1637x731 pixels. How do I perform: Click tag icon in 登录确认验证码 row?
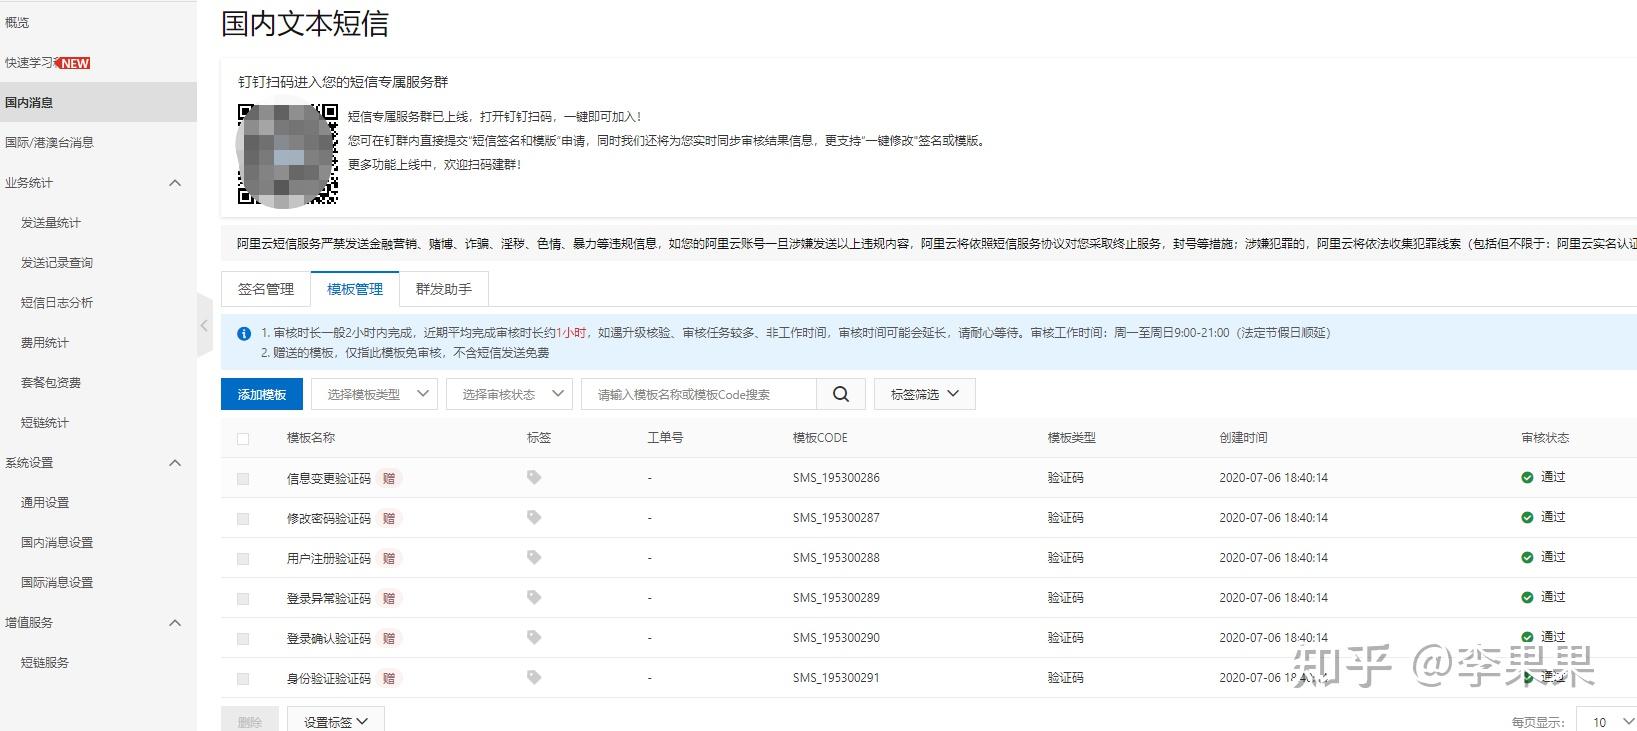pos(534,638)
